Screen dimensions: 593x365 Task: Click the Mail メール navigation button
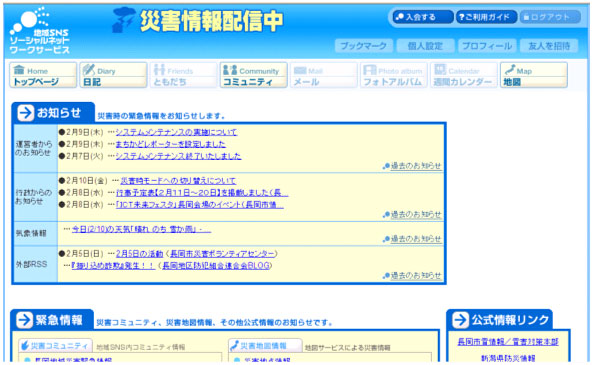tap(323, 75)
